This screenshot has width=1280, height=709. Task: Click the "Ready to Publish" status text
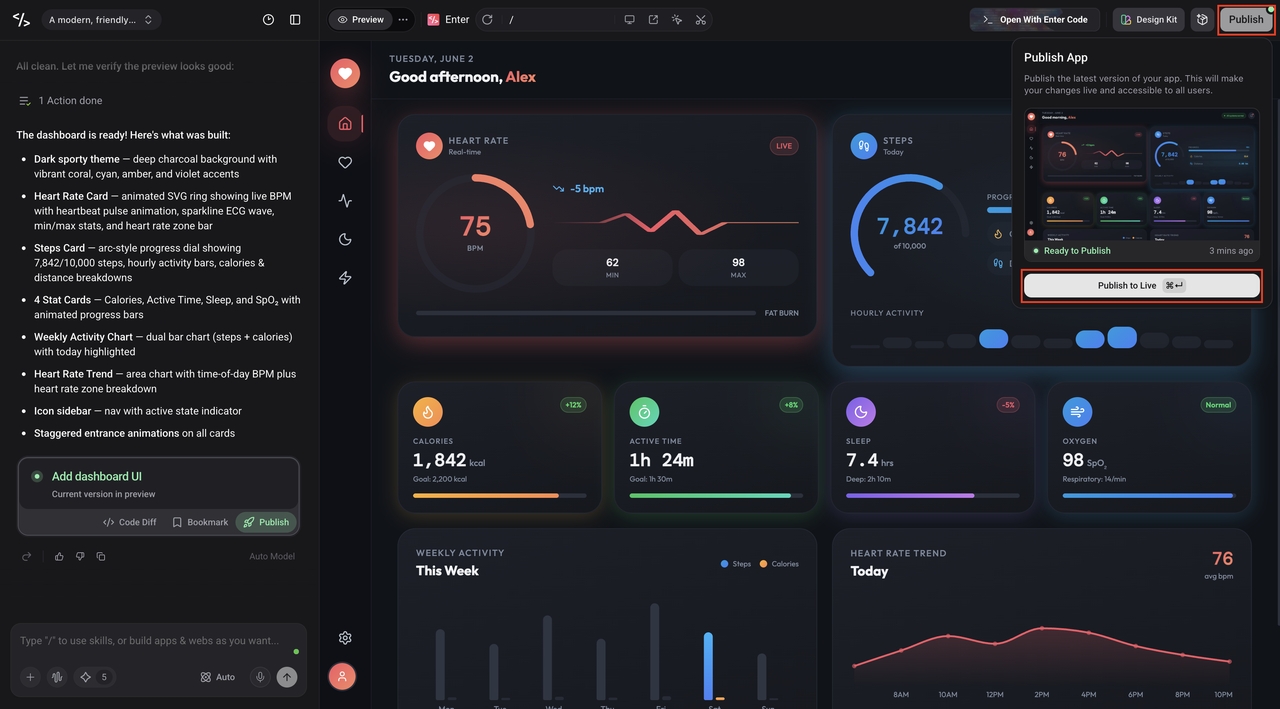[x=1077, y=251]
